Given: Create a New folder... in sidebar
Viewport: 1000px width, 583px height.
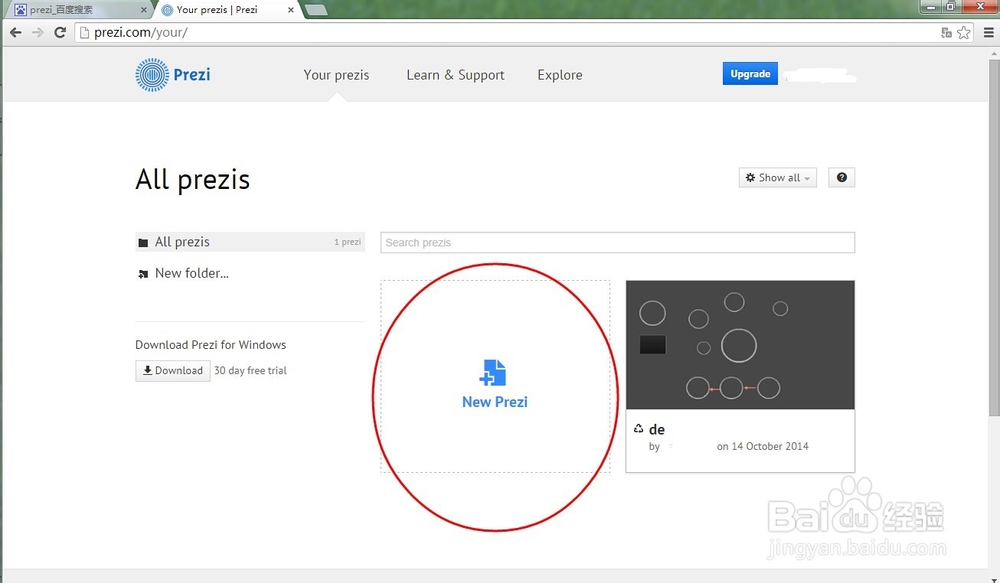Looking at the screenshot, I should click(x=191, y=274).
